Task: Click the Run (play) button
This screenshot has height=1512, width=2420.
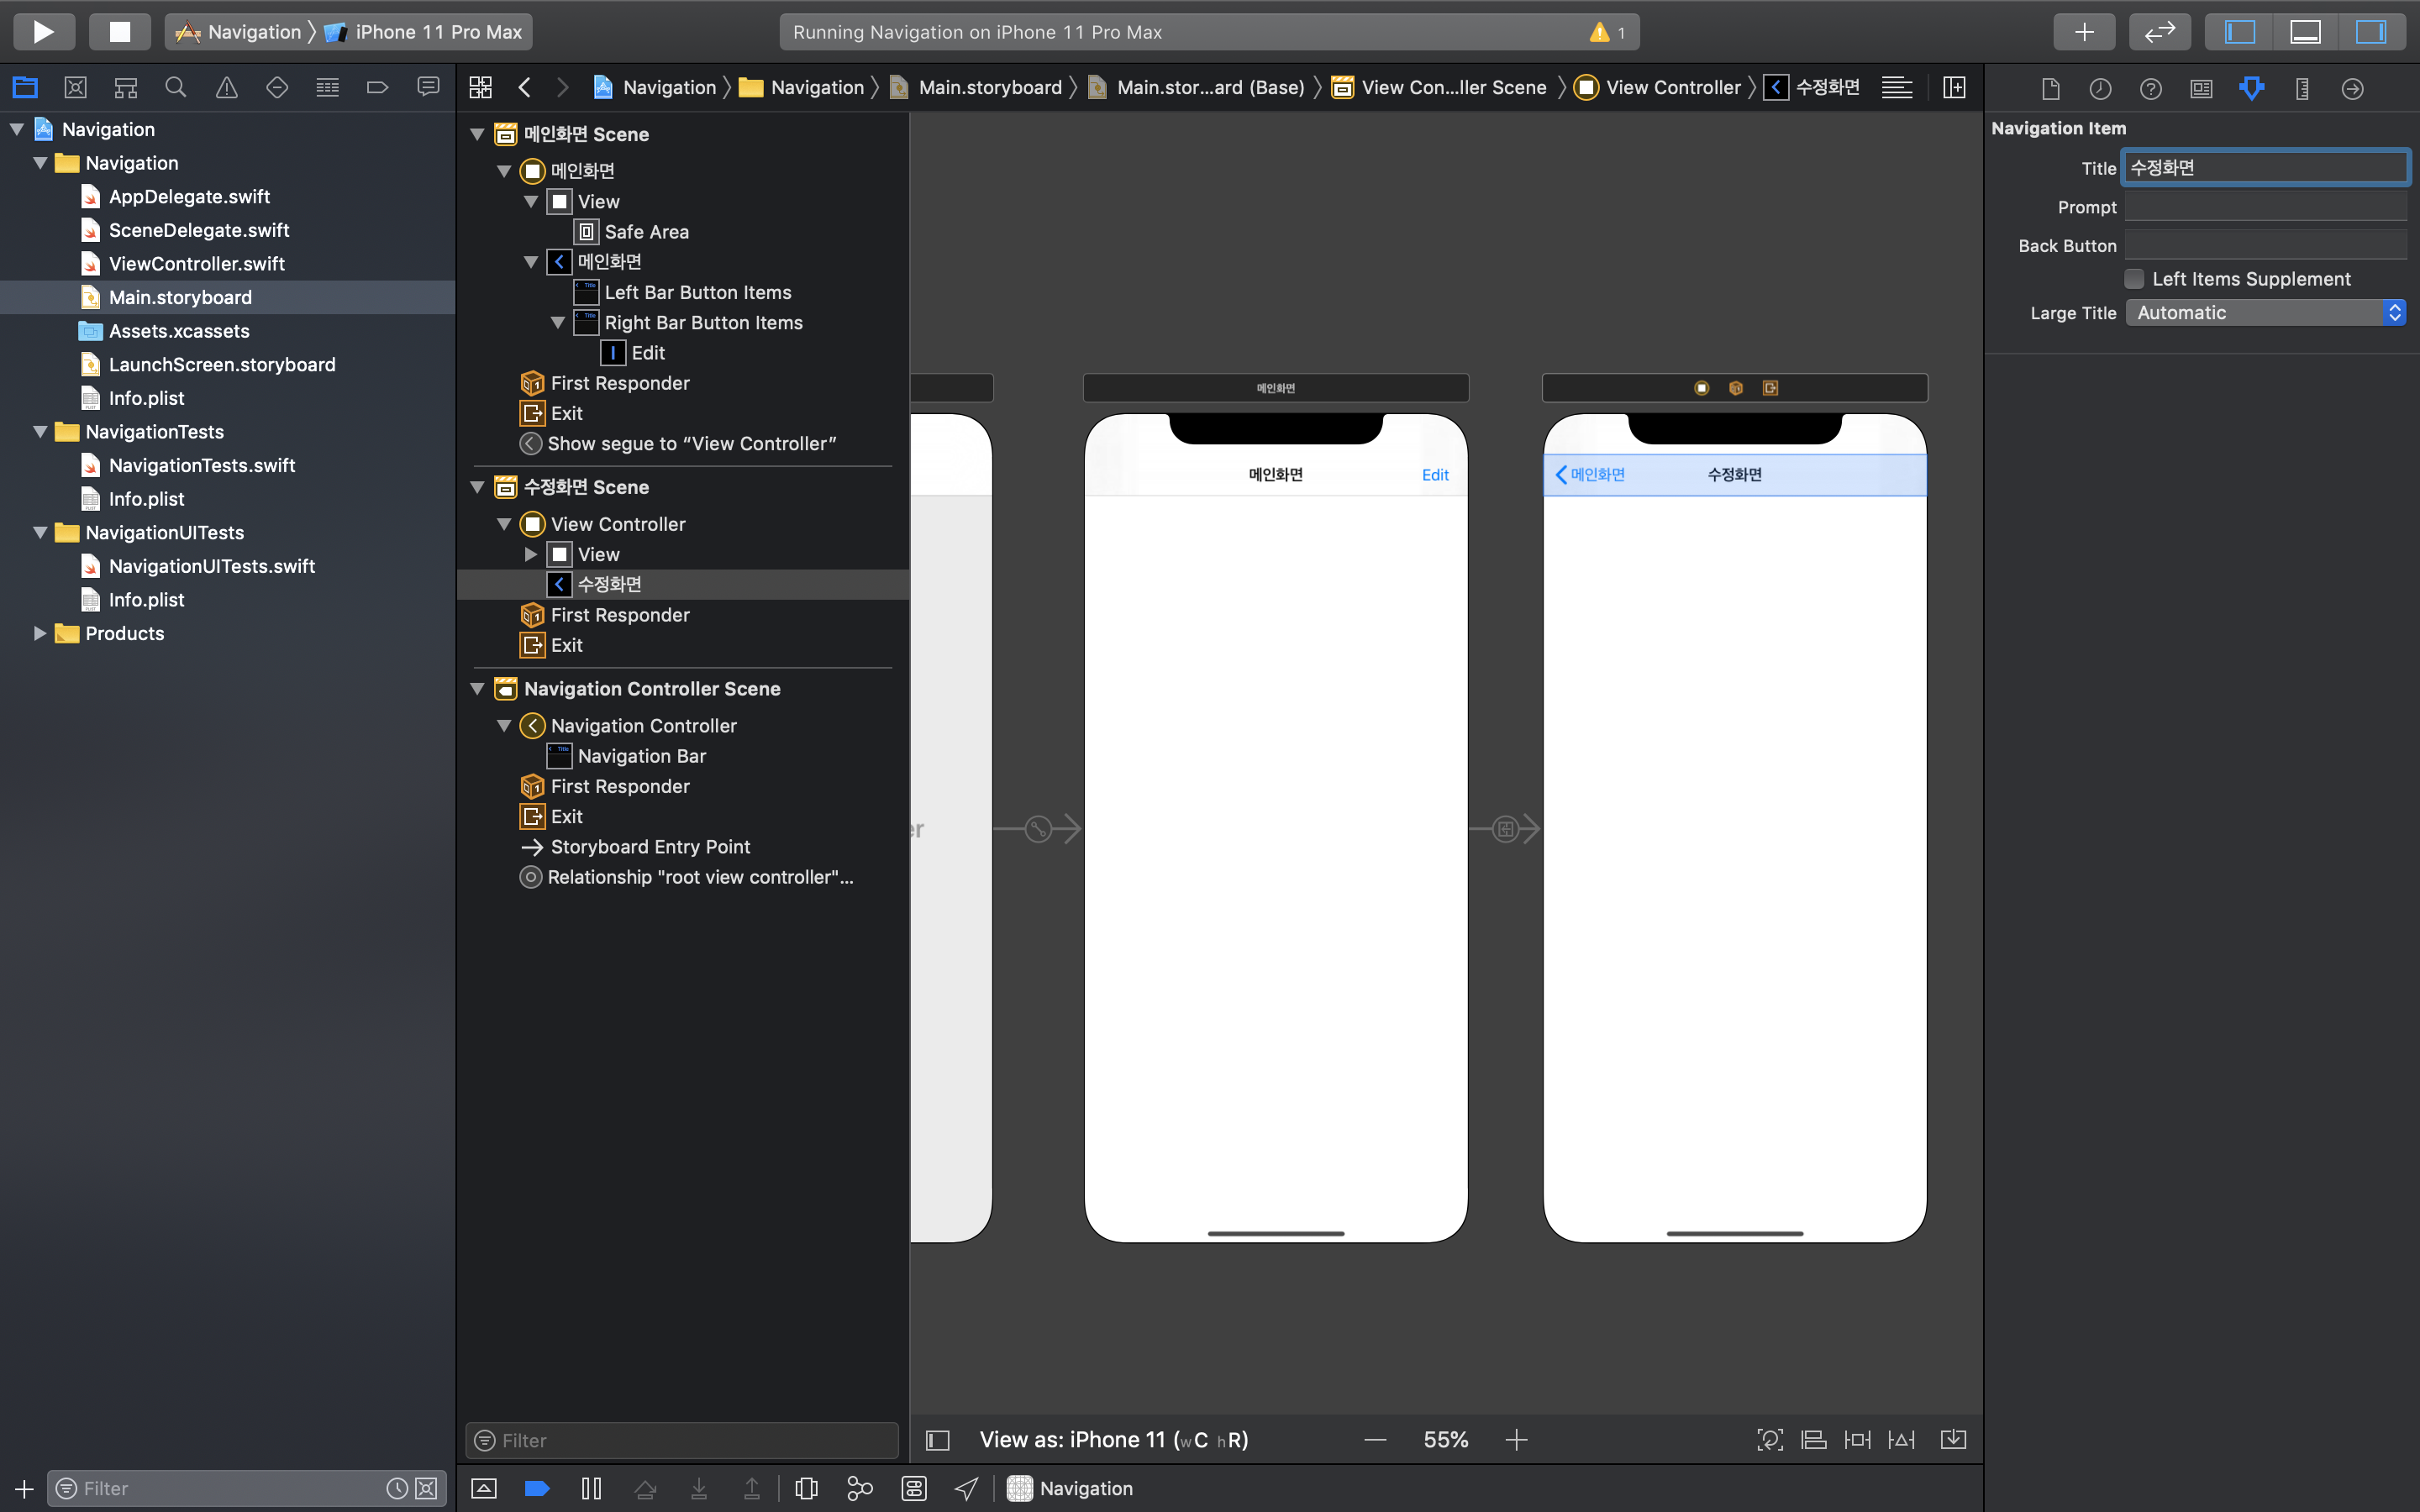Action: (43, 31)
